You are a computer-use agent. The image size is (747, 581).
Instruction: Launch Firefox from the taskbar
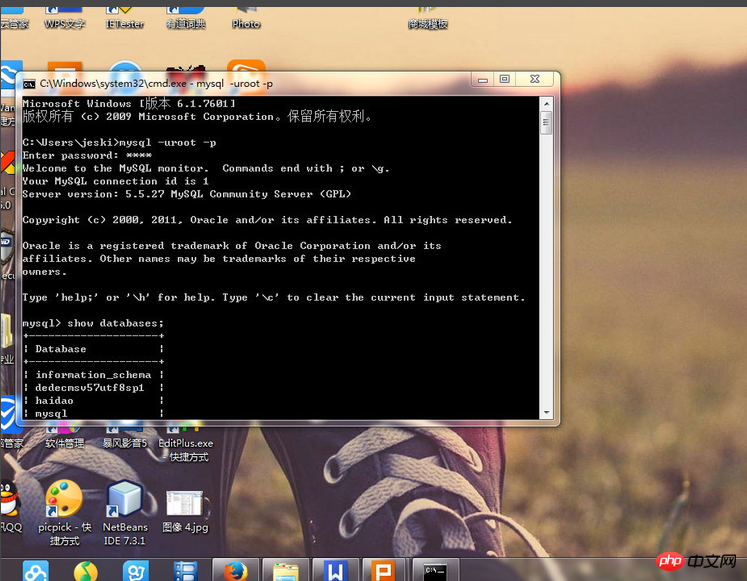236,570
